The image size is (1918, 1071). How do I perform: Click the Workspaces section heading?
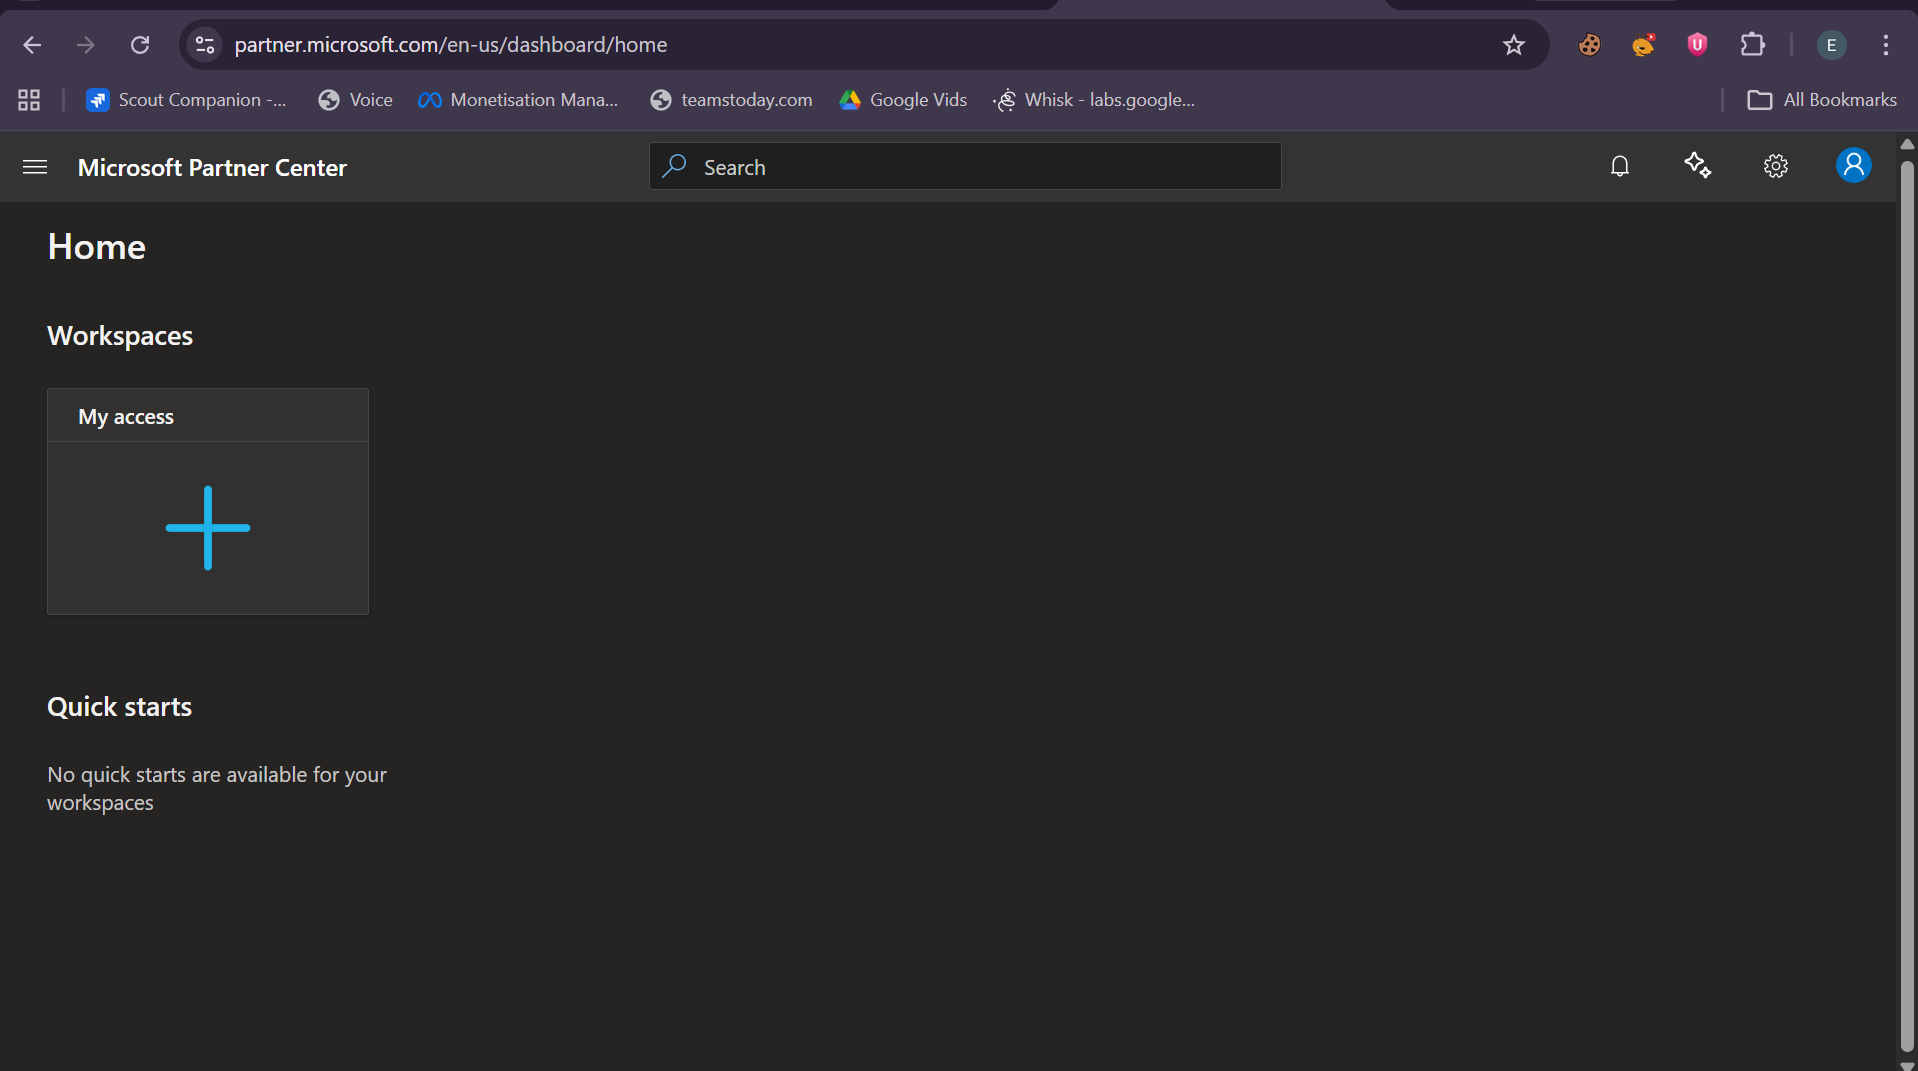[x=120, y=336]
